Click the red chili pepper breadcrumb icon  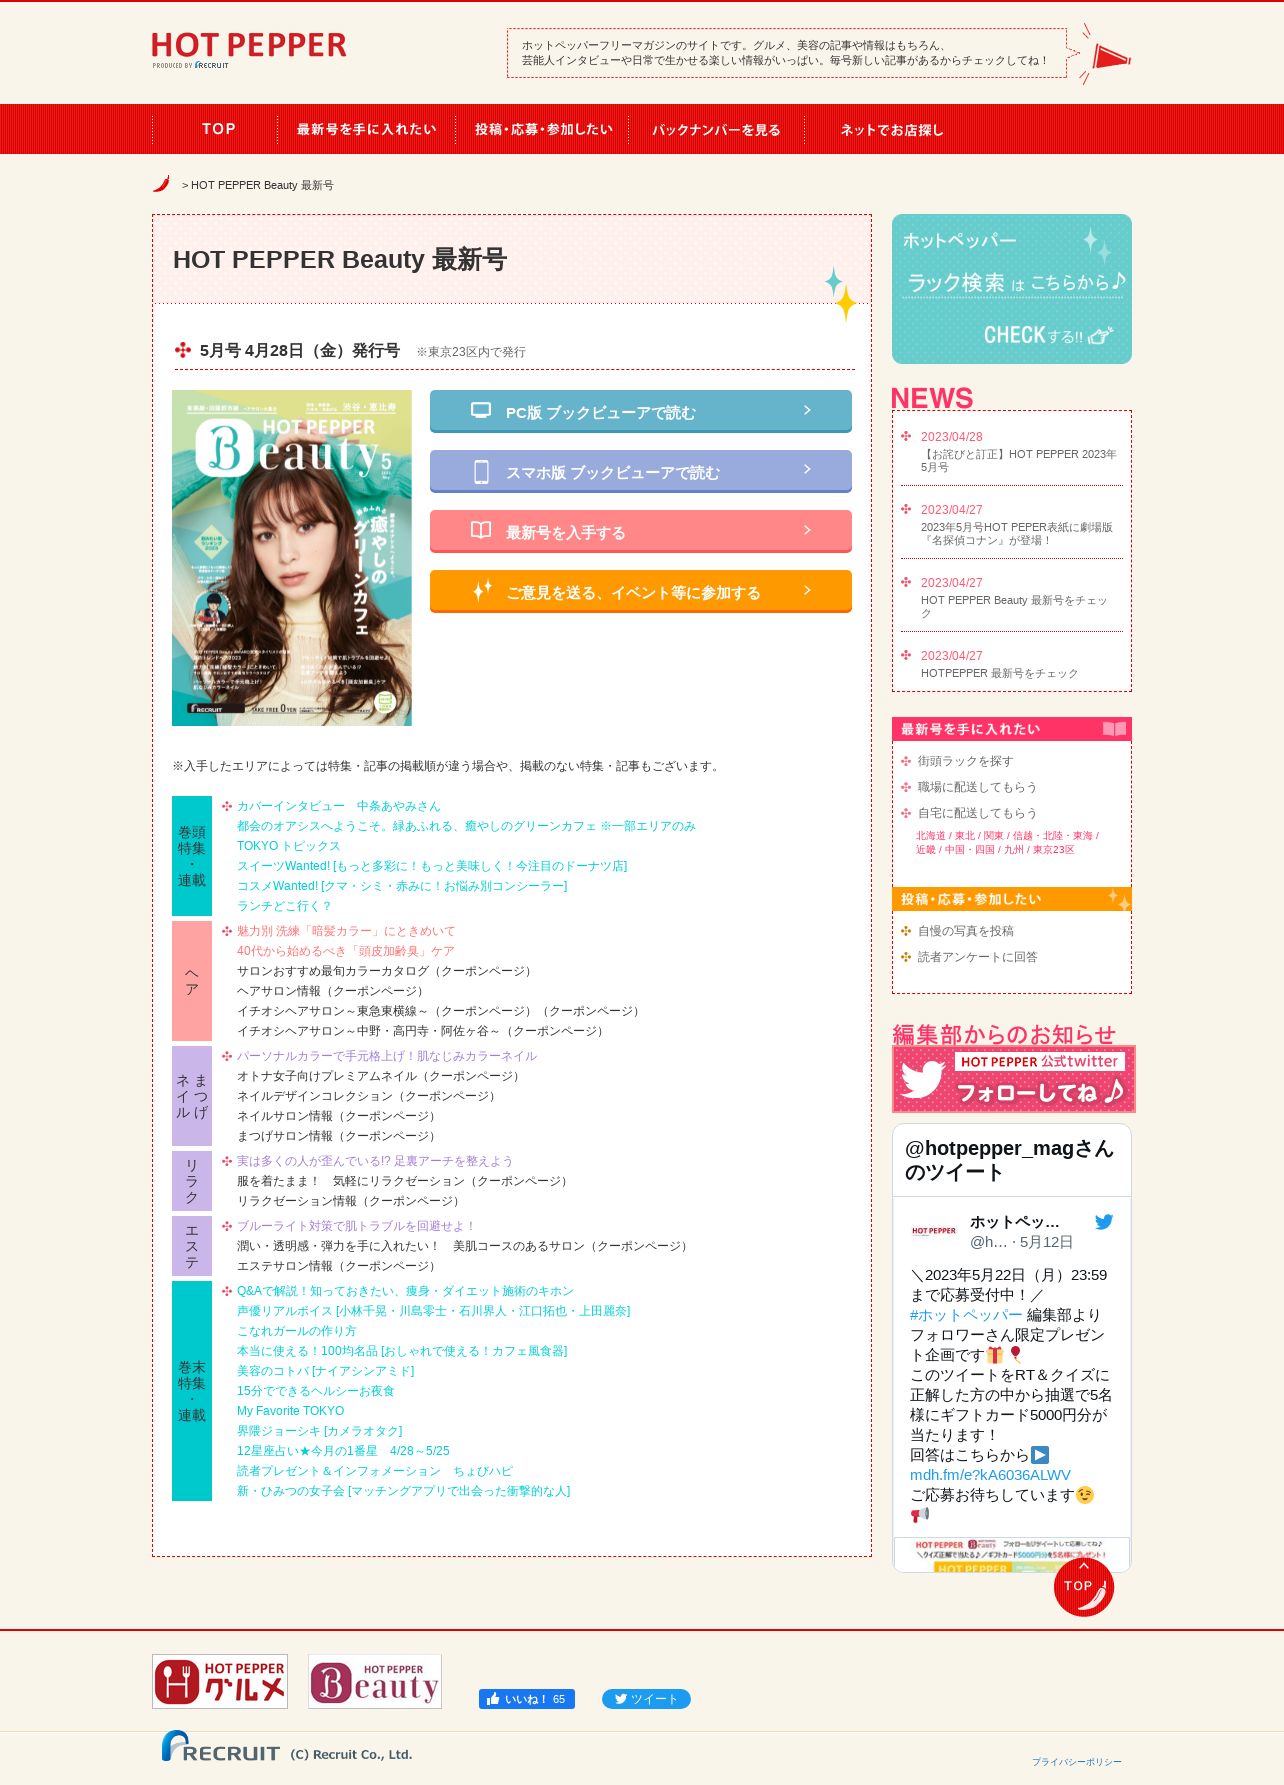(161, 184)
